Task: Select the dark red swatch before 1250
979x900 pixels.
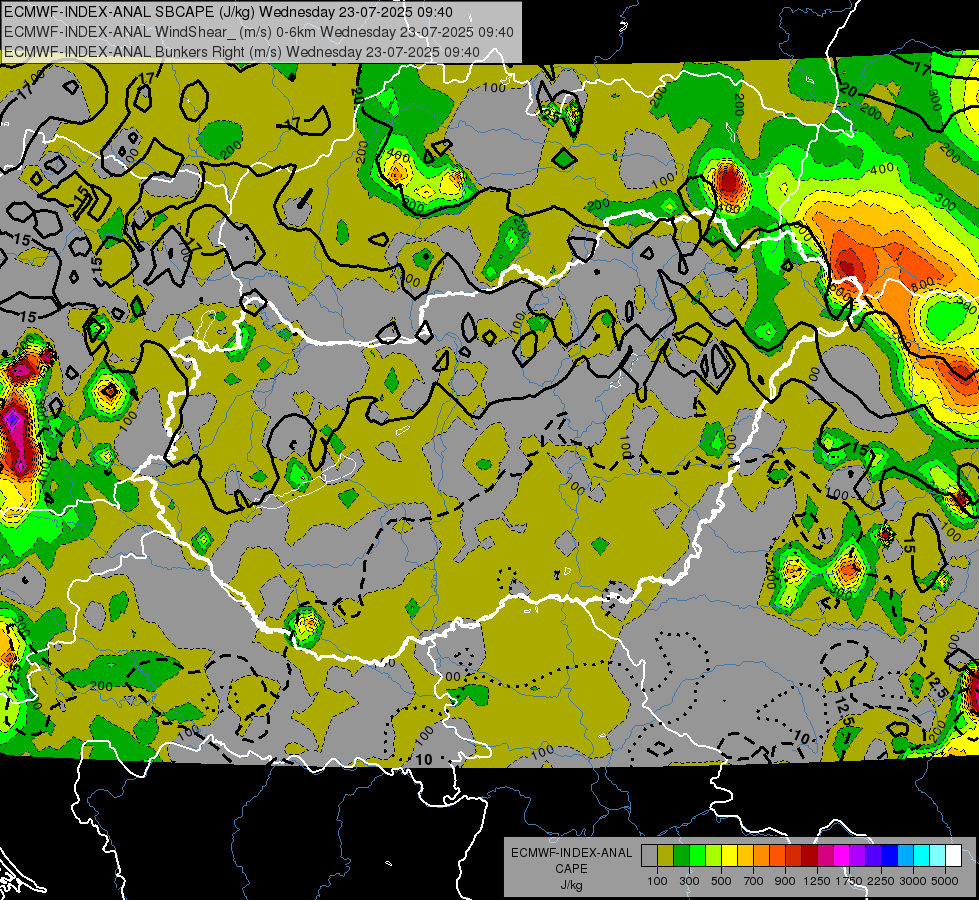Action: 810,855
